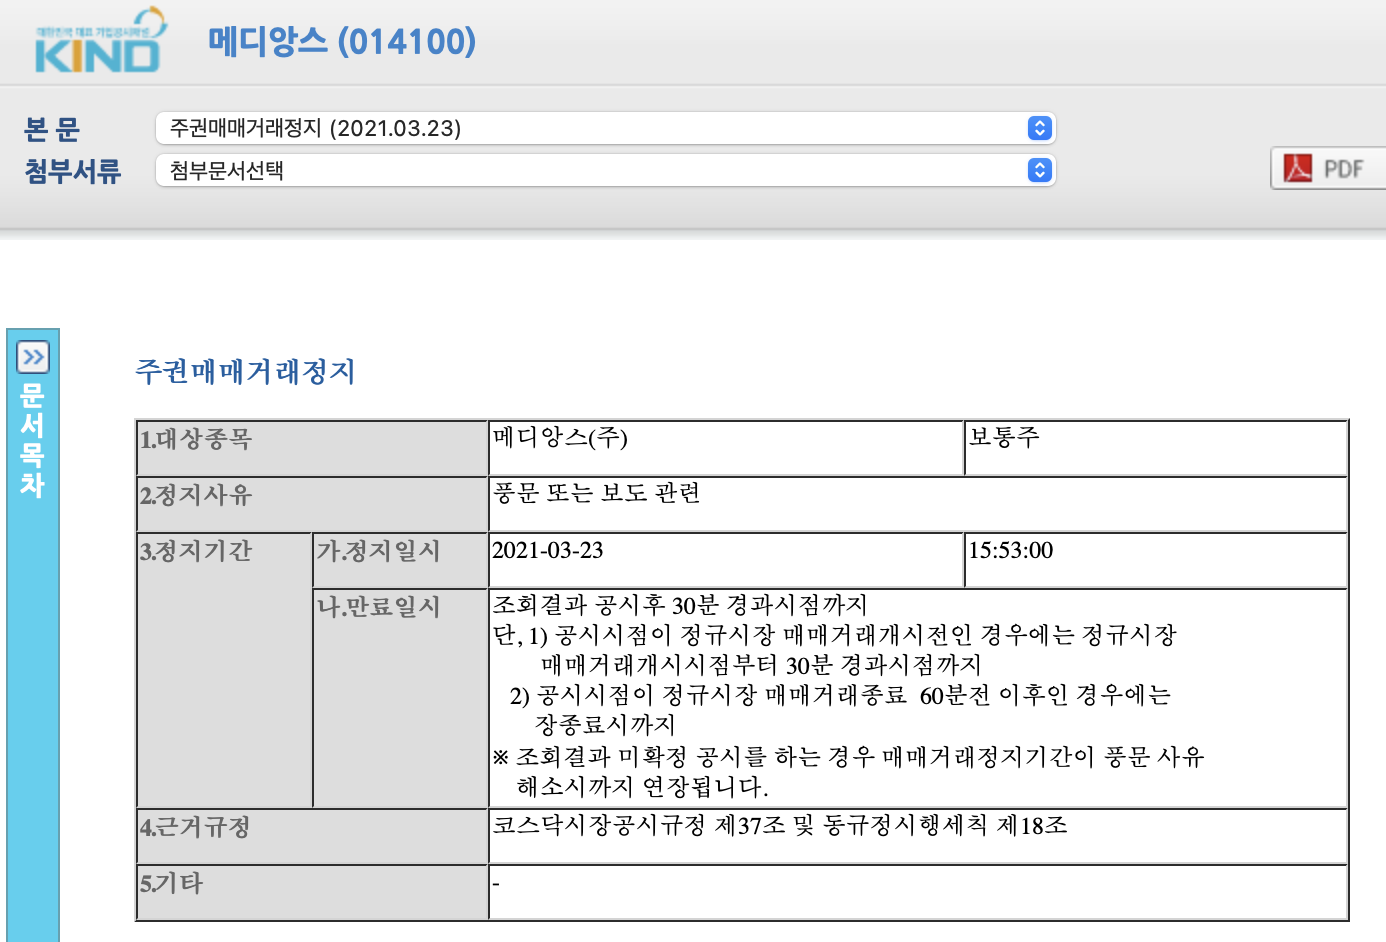Select the 3.정지기간 label cell
The image size is (1386, 942).
(225, 670)
